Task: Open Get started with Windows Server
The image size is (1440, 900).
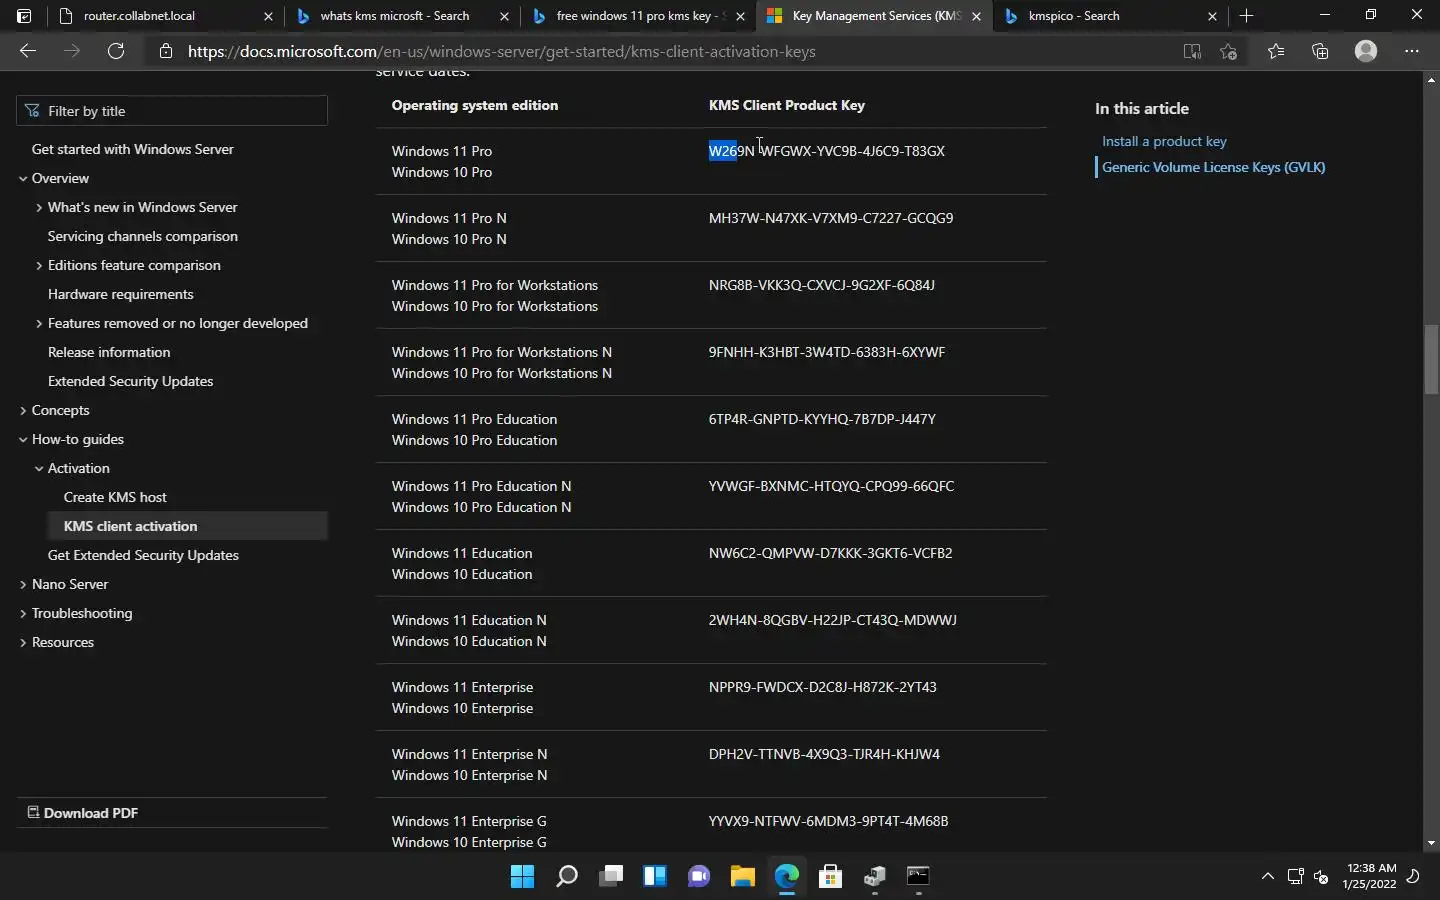Action: pos(133,149)
